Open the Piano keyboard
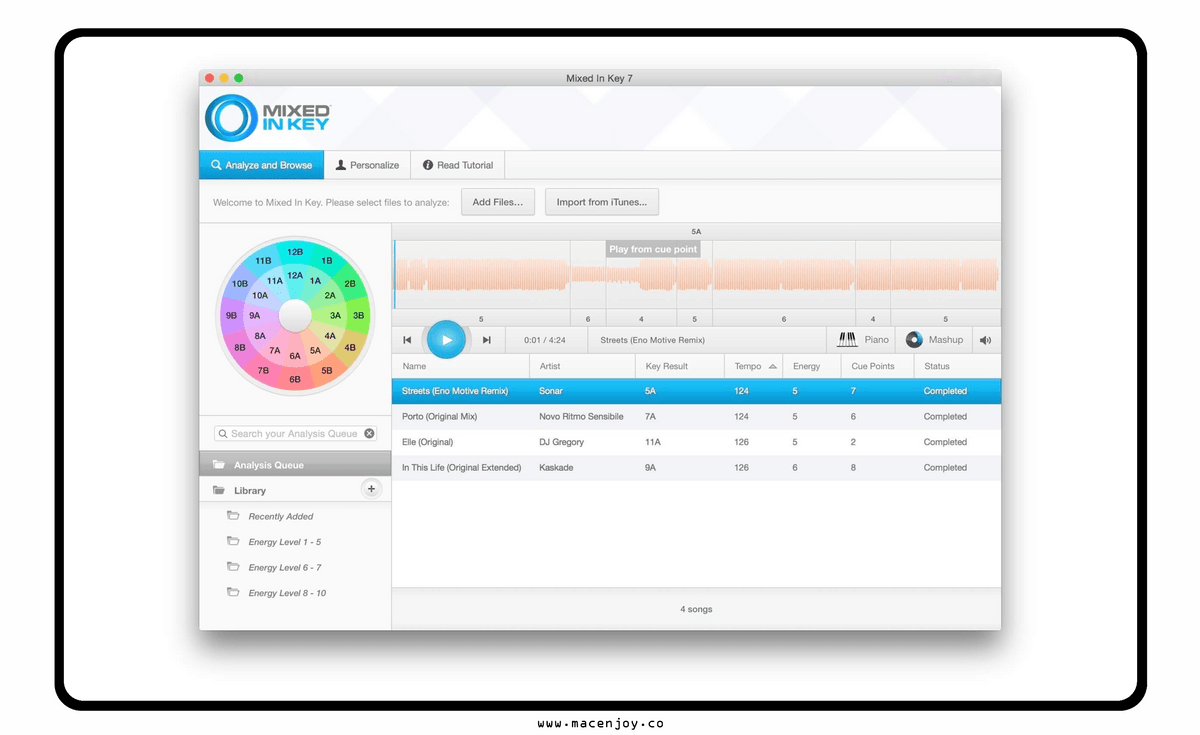 pos(863,340)
